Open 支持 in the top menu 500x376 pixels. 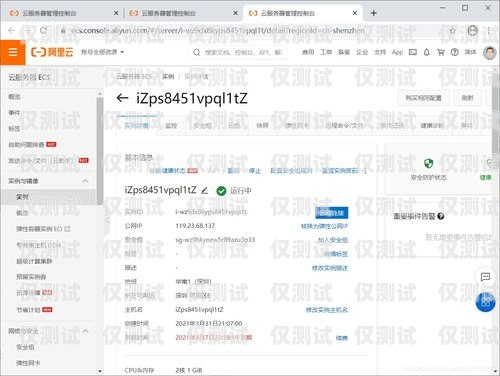click(380, 52)
